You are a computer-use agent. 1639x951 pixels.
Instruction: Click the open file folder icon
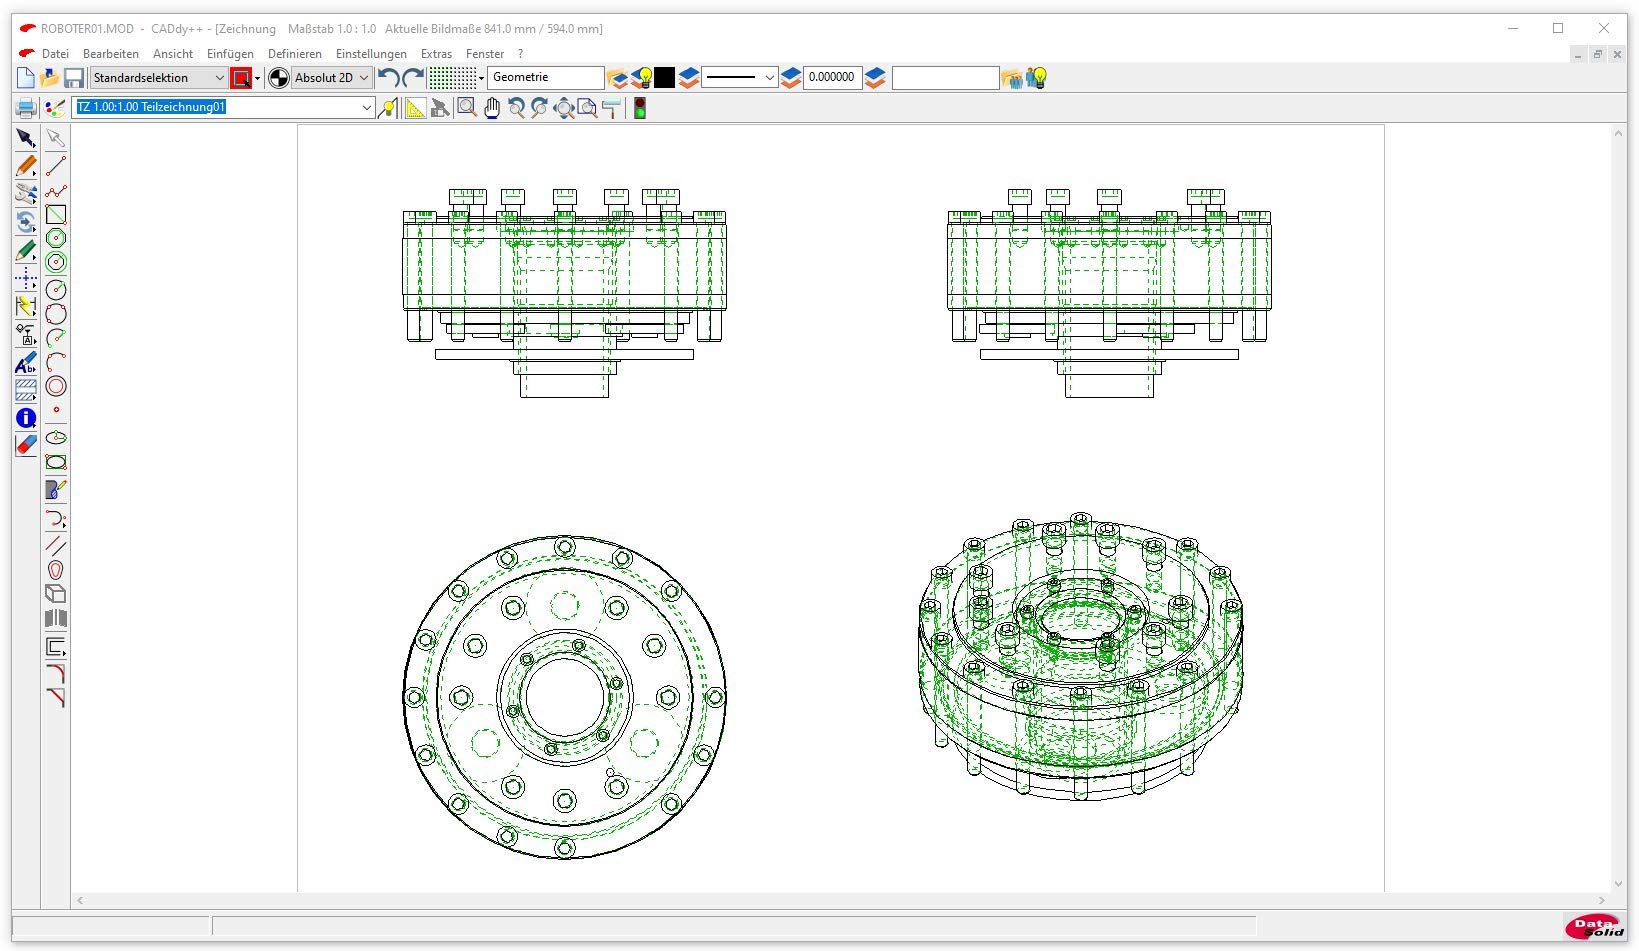click(49, 78)
